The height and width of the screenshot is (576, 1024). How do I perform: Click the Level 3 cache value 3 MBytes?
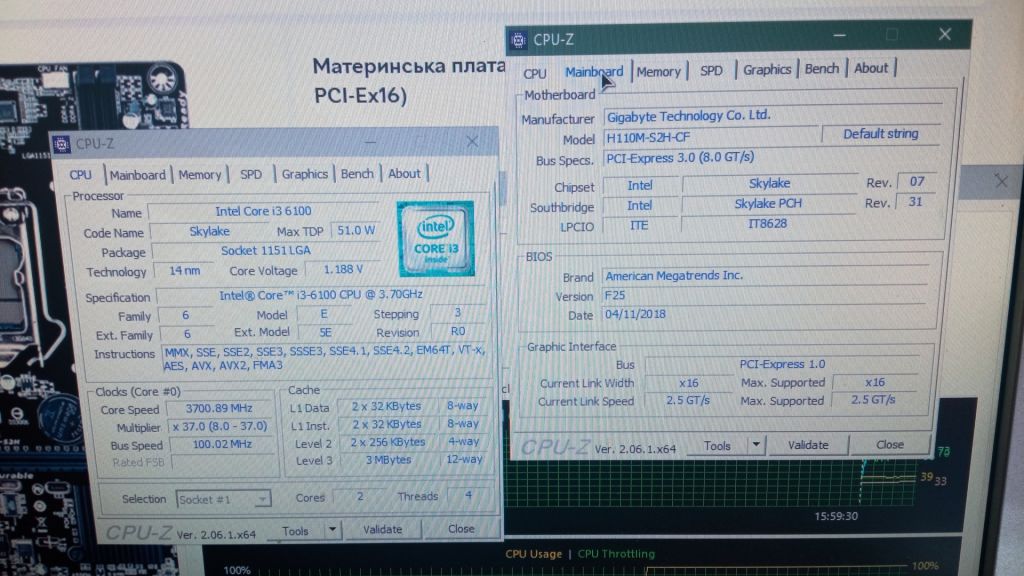coord(388,460)
